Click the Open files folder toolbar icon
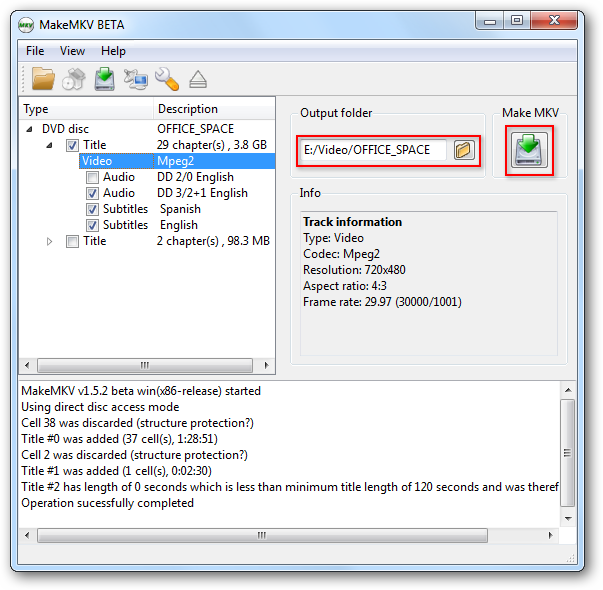 click(43, 78)
